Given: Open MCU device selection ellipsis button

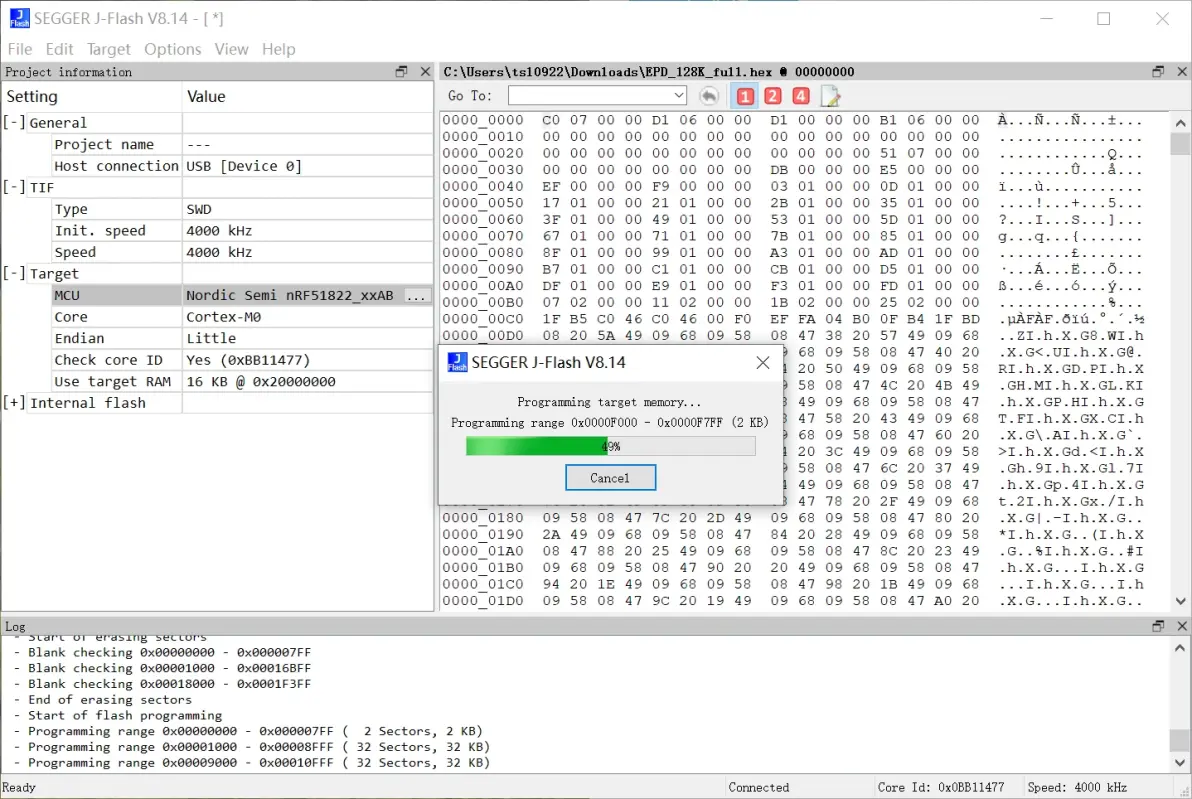Looking at the screenshot, I should coord(416,295).
